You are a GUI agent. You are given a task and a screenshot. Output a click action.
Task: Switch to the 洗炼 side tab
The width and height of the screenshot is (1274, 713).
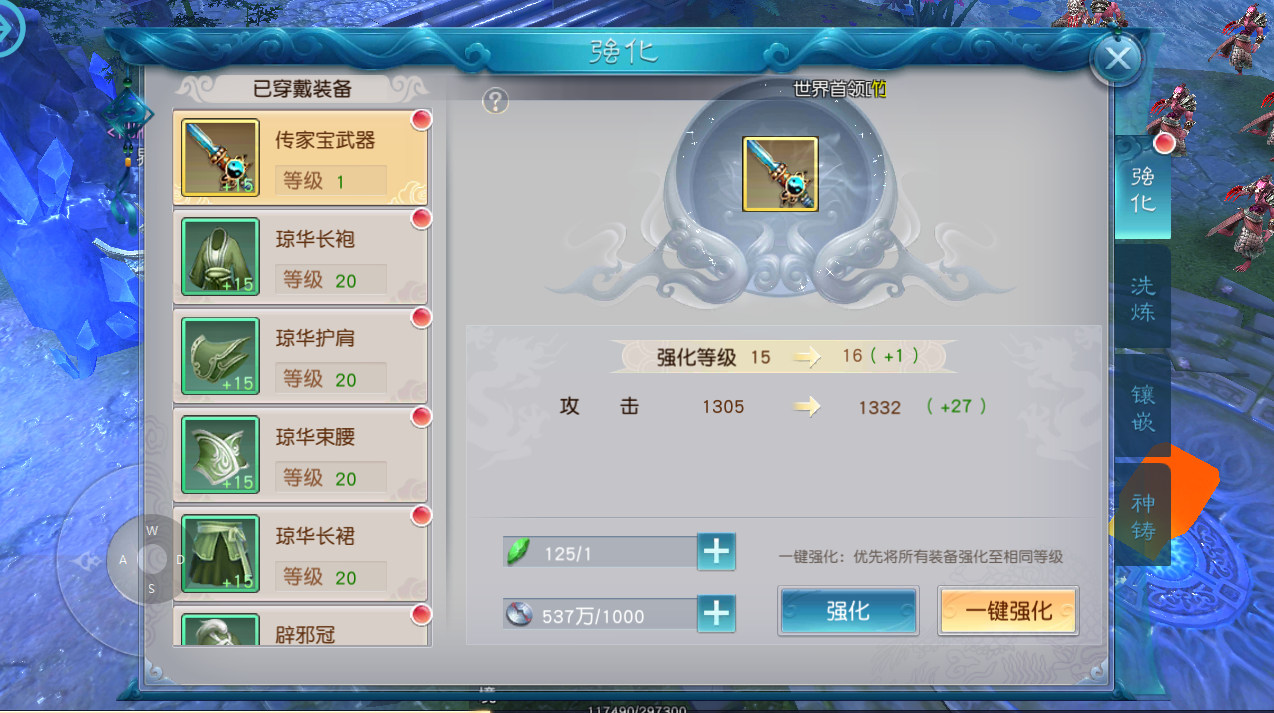1143,298
